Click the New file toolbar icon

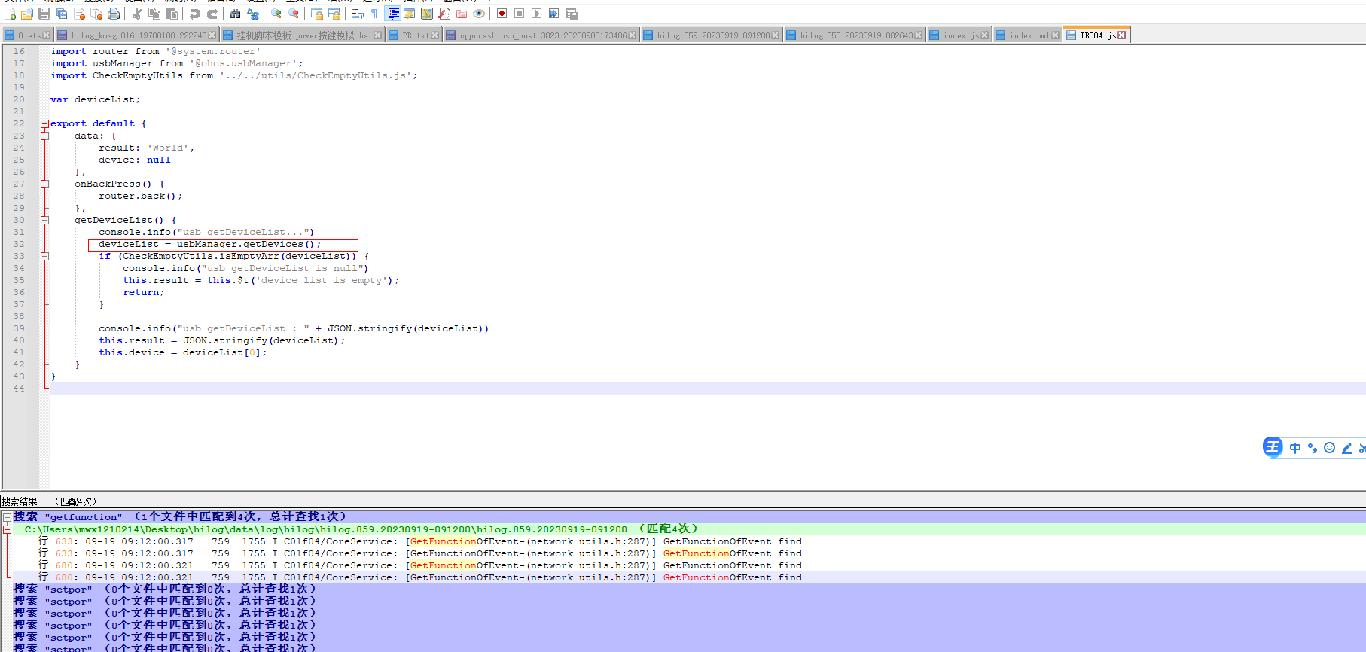coord(11,14)
